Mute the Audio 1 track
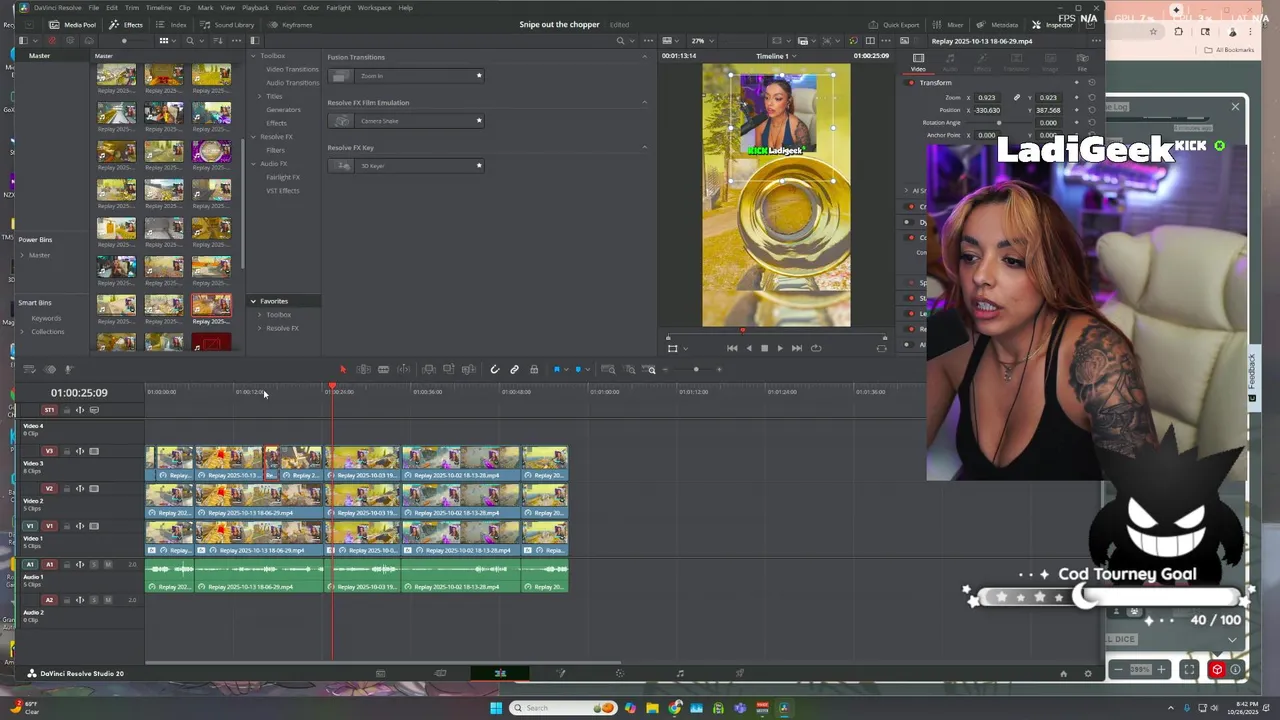Viewport: 1280px width, 720px height. [108, 564]
